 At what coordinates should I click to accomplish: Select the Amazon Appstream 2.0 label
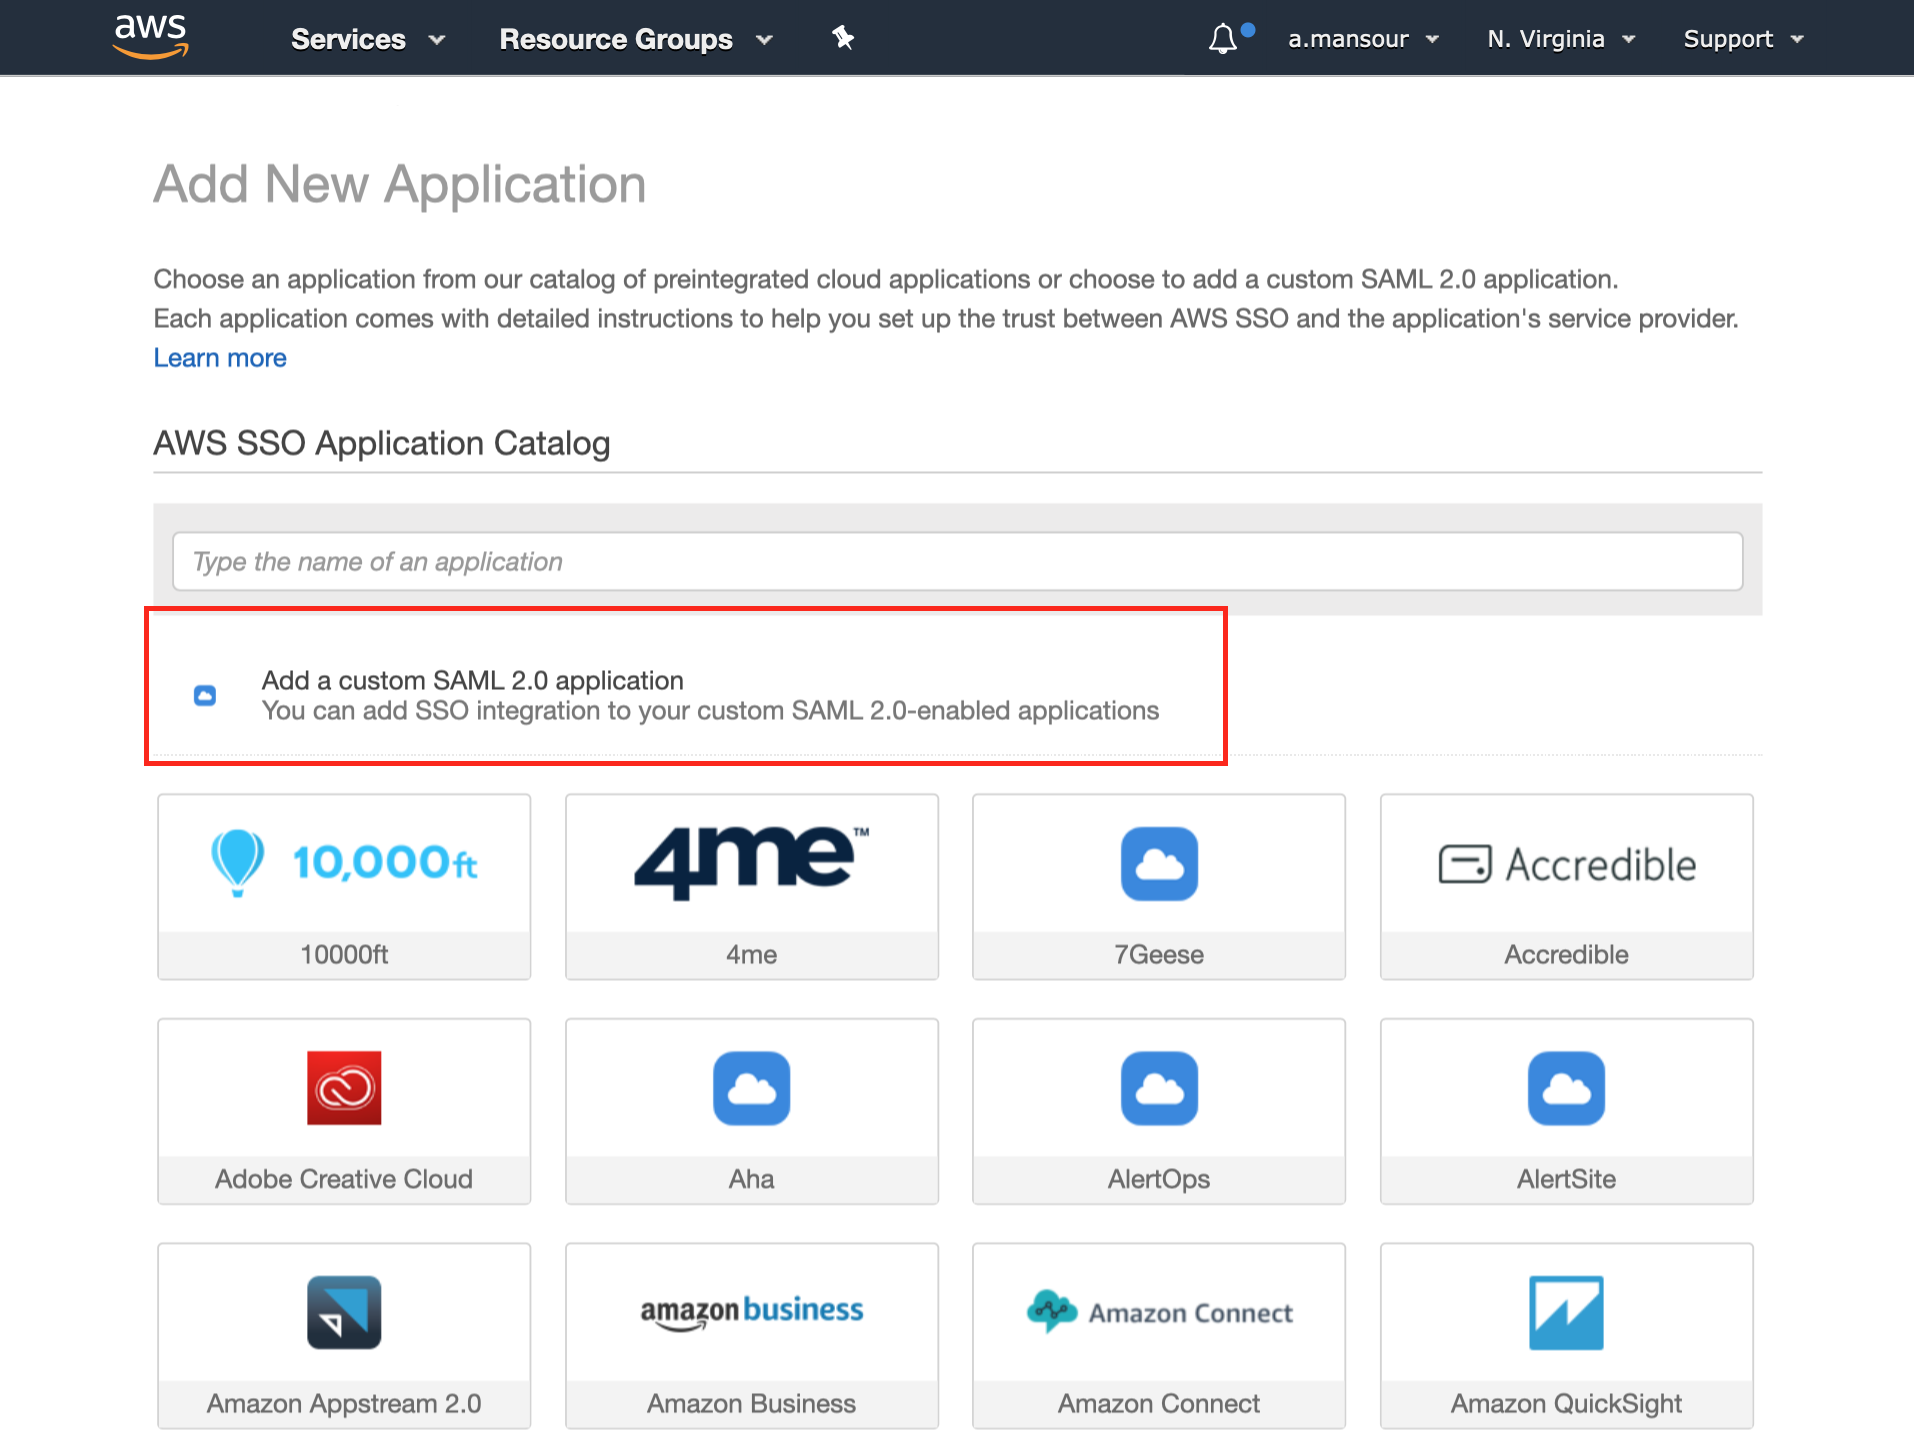[x=344, y=1403]
